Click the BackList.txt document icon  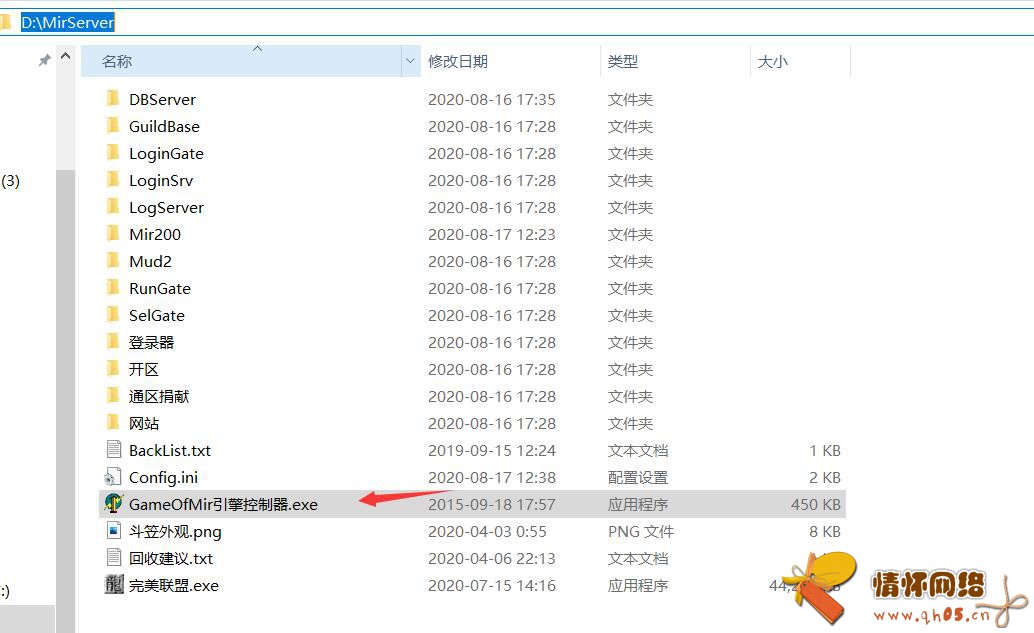click(x=113, y=450)
